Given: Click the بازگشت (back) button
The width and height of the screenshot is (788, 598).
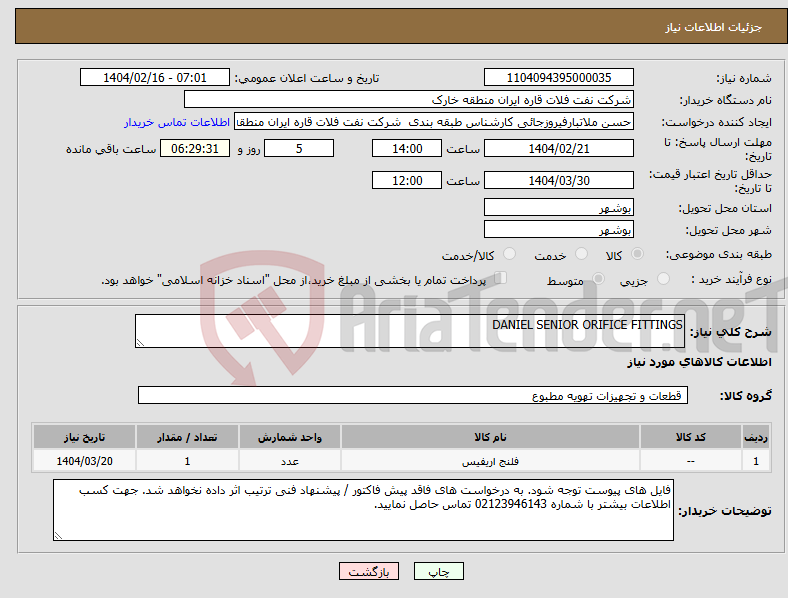Looking at the screenshot, I should 369,571.
